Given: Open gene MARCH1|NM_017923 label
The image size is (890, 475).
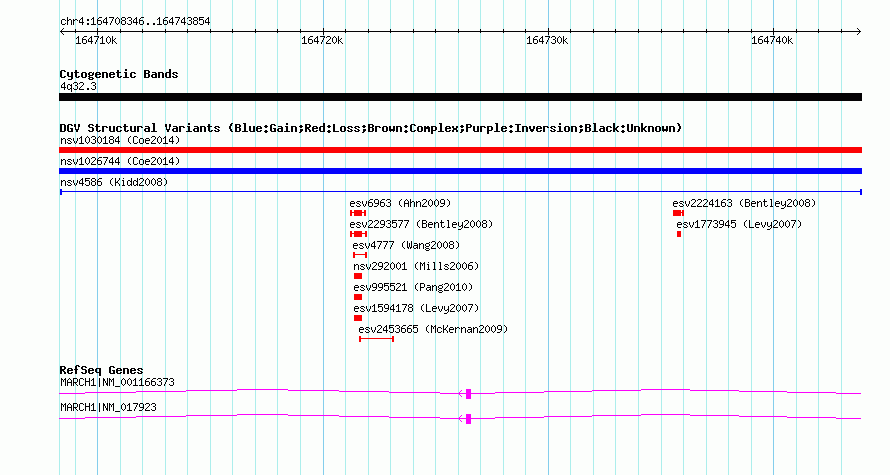Looking at the screenshot, I should pos(108,407).
